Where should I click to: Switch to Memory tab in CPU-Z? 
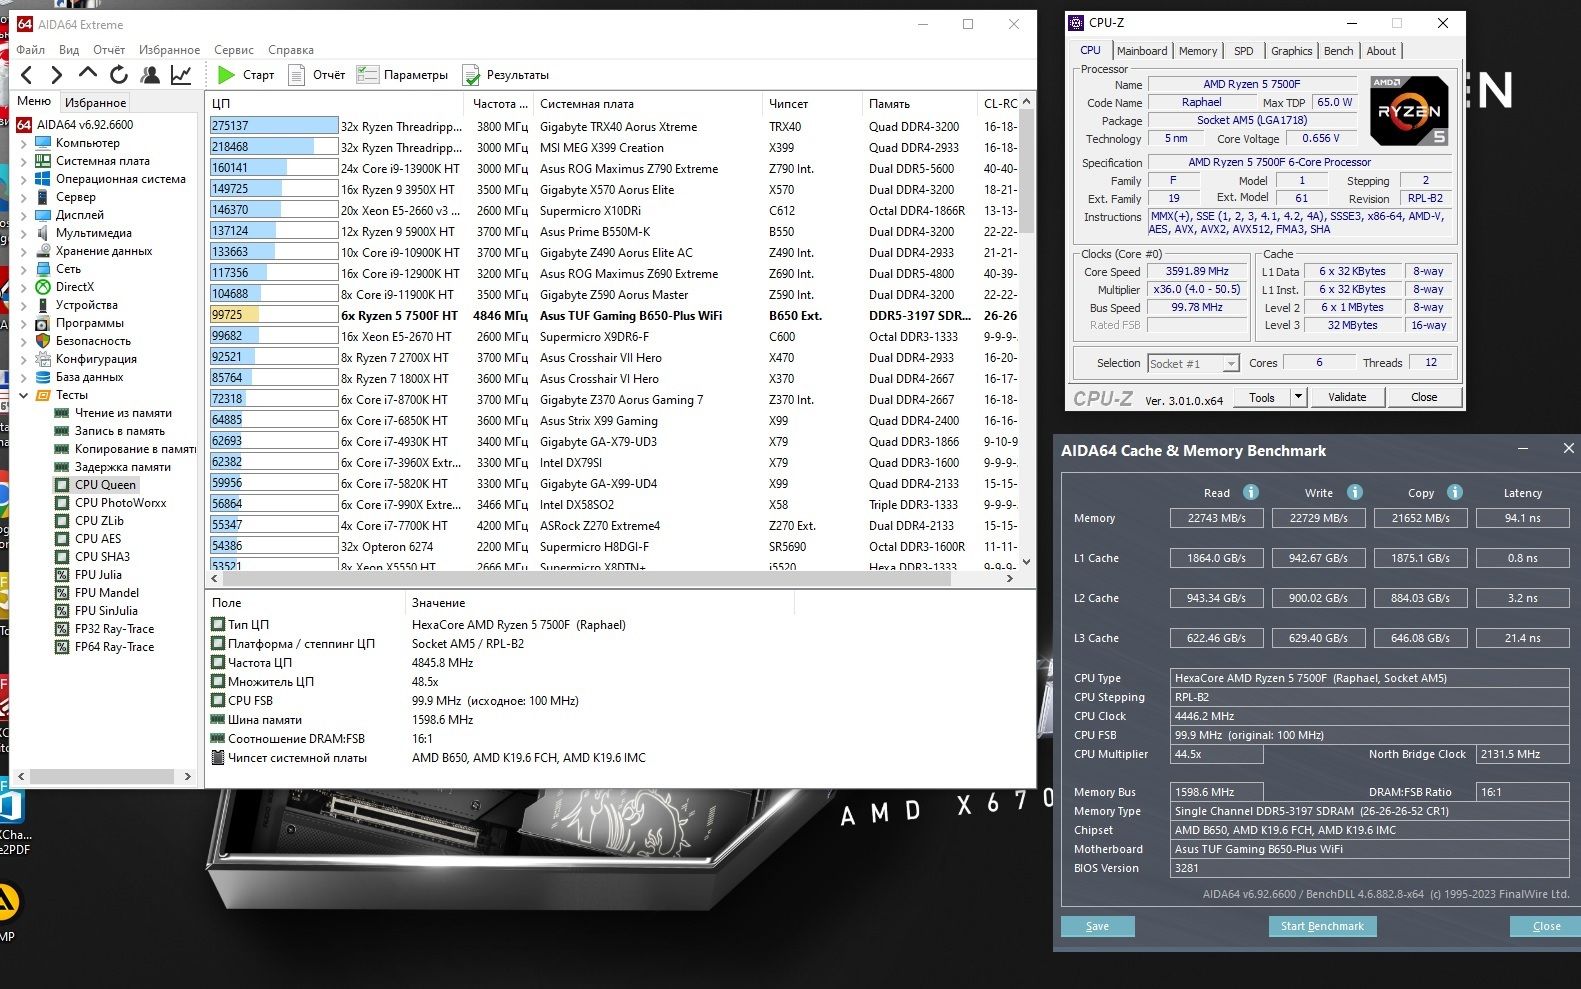(1198, 51)
